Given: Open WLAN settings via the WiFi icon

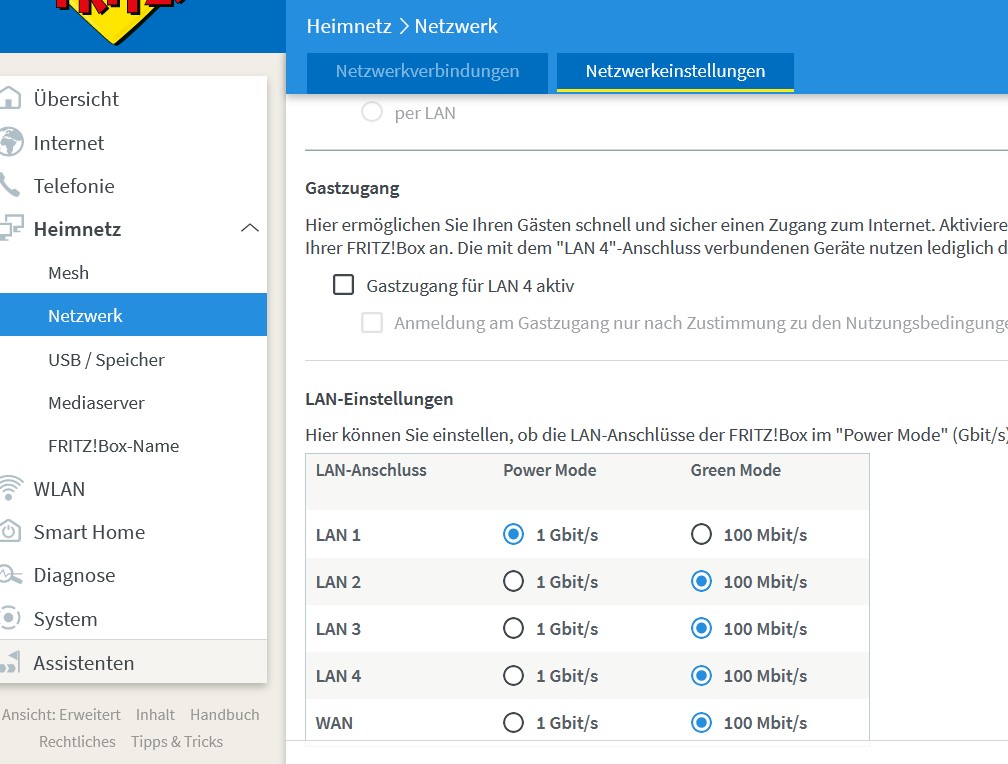Looking at the screenshot, I should tap(14, 489).
